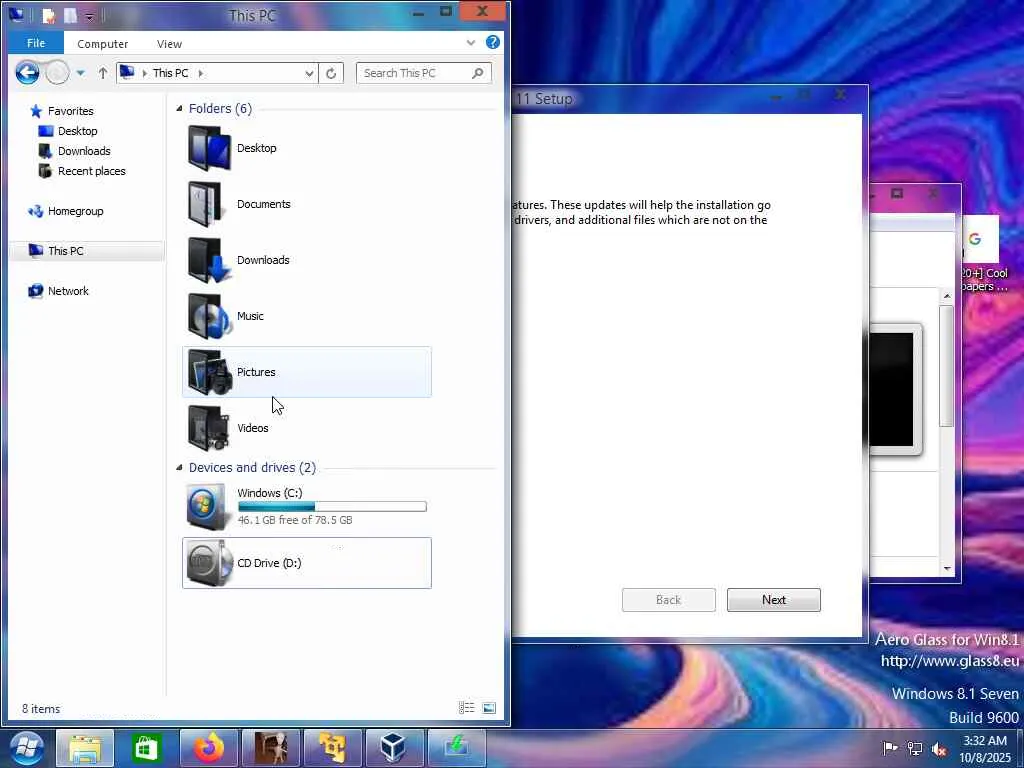1024x768 pixels.
Task: Select This PC in the navigation pane
Action: pyautogui.click(x=65, y=251)
